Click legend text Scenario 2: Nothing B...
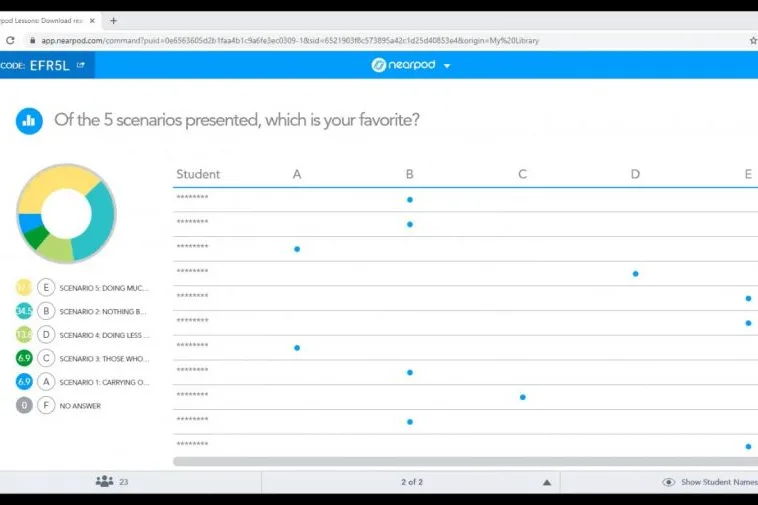Image resolution: width=758 pixels, height=505 pixels. coord(102,312)
